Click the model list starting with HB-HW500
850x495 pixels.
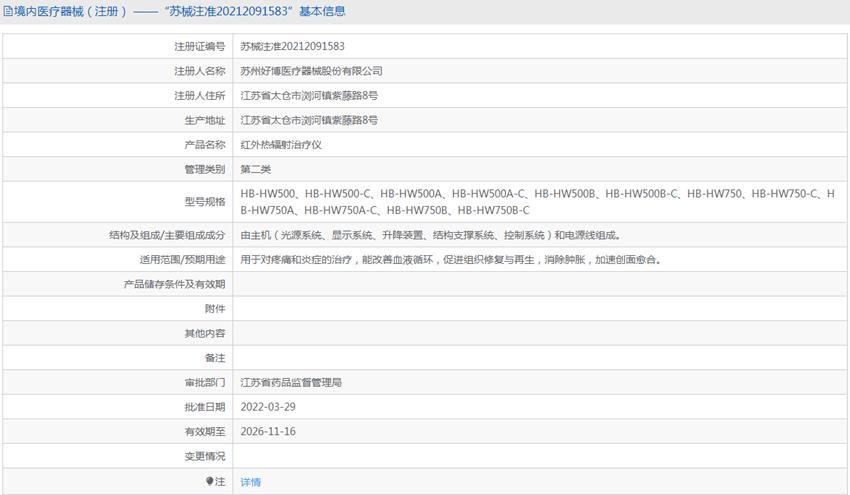click(537, 202)
